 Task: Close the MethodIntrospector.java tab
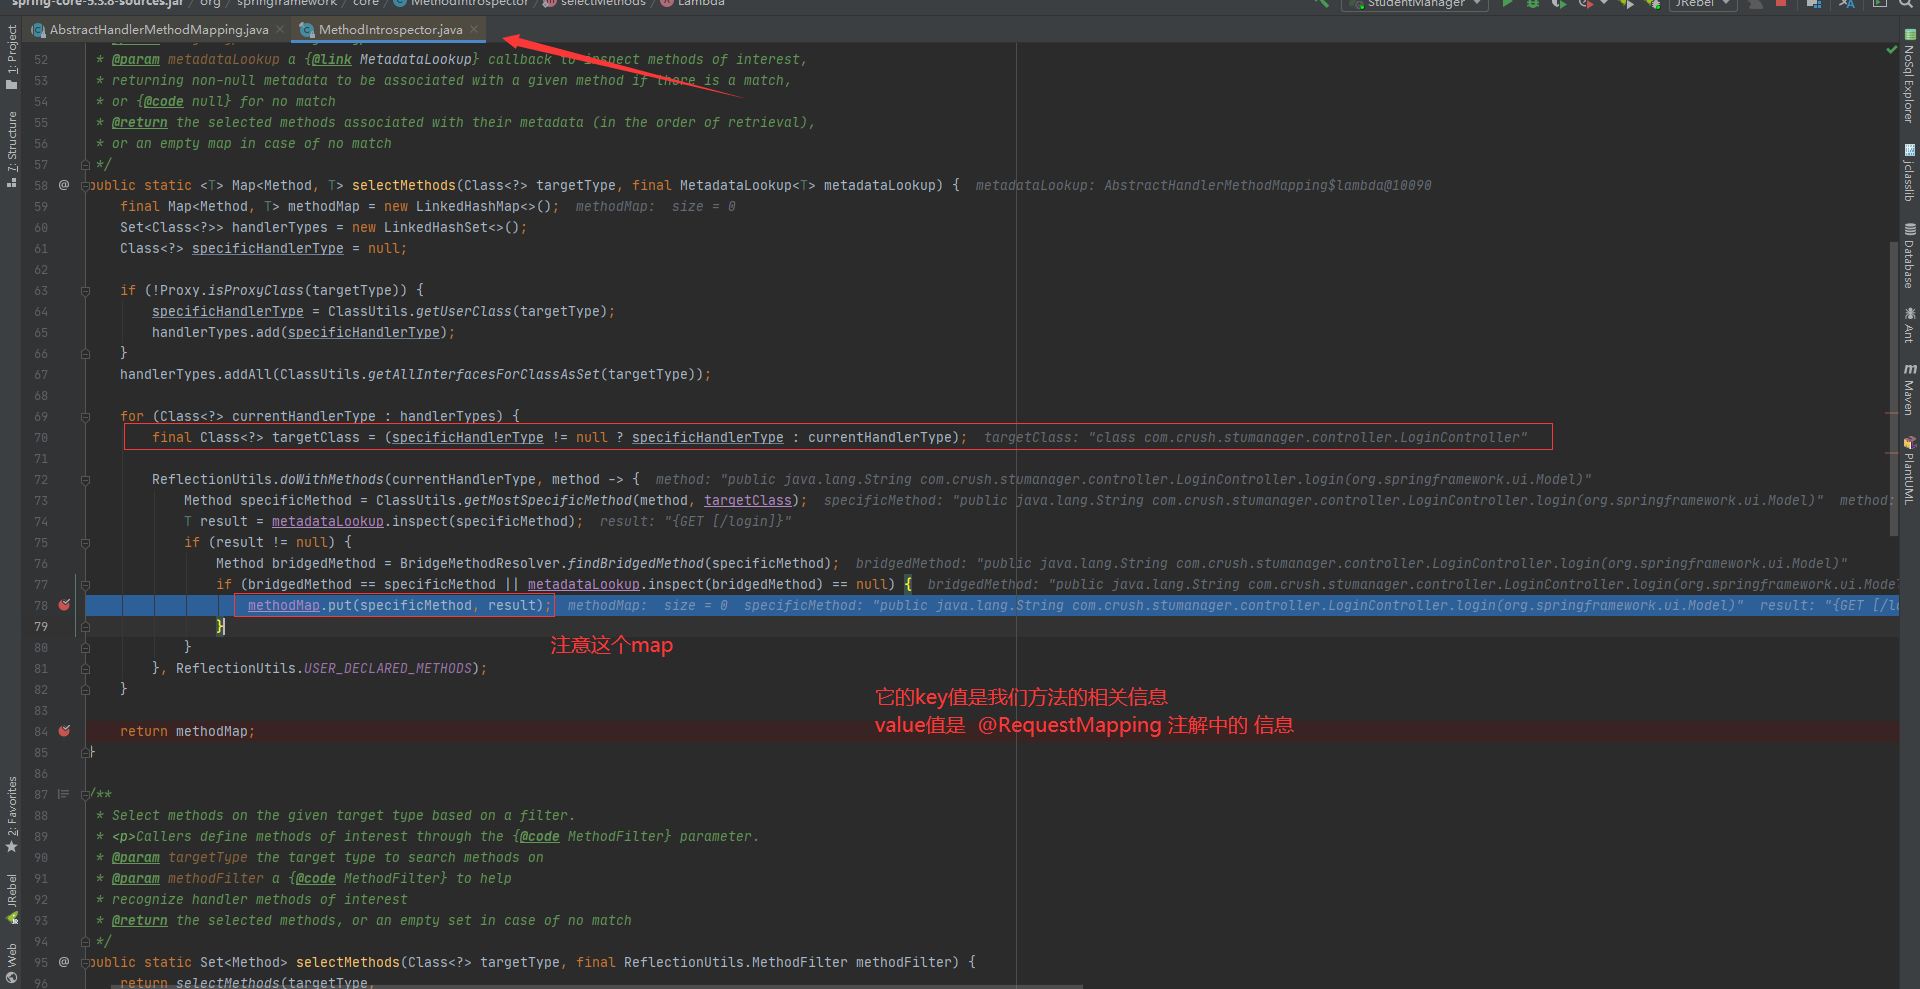pyautogui.click(x=474, y=29)
